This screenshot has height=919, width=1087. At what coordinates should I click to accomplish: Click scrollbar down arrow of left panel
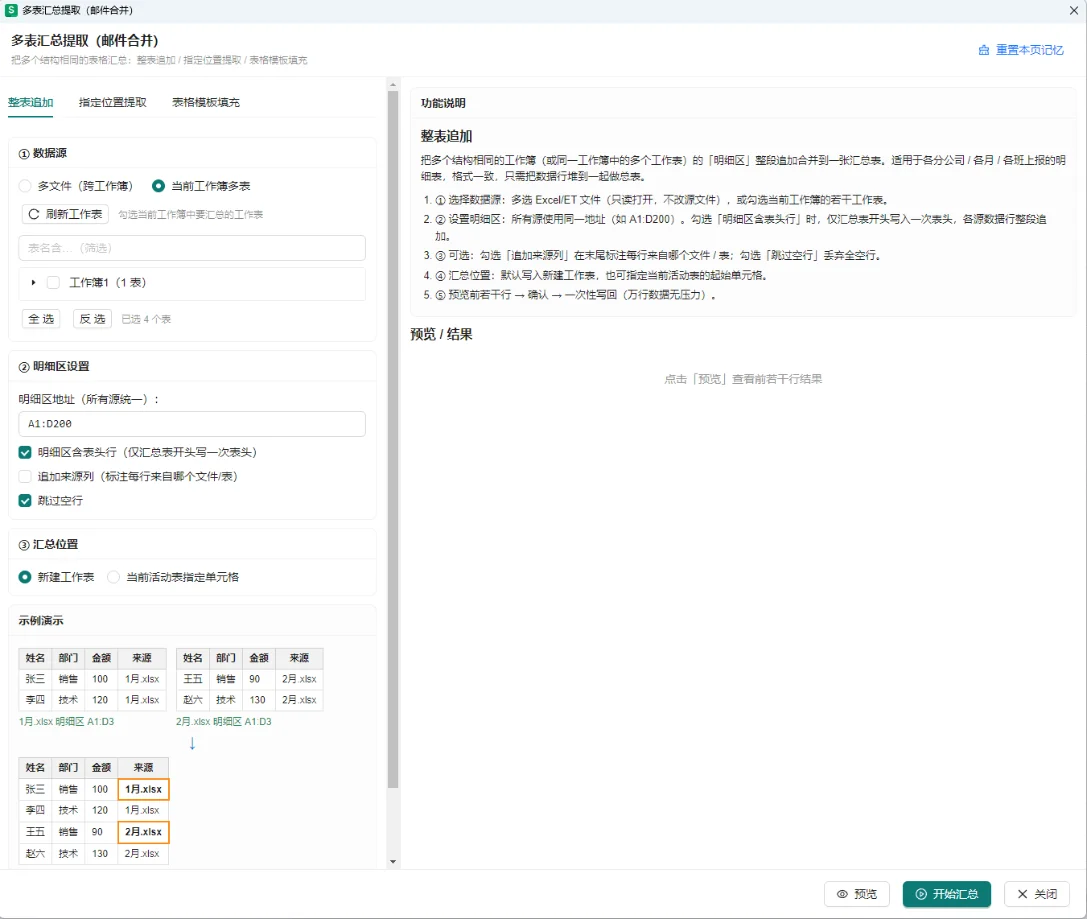pyautogui.click(x=393, y=862)
